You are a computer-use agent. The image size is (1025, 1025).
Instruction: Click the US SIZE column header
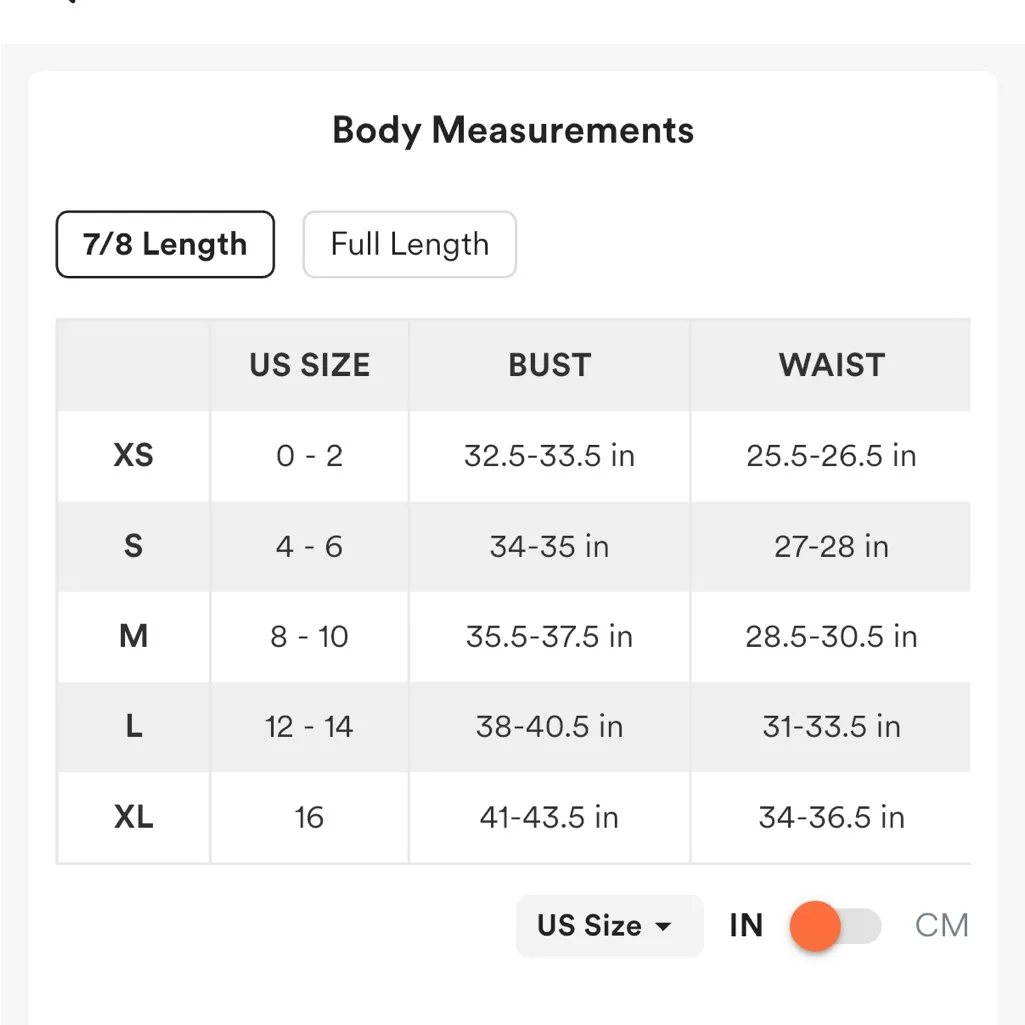(x=309, y=365)
